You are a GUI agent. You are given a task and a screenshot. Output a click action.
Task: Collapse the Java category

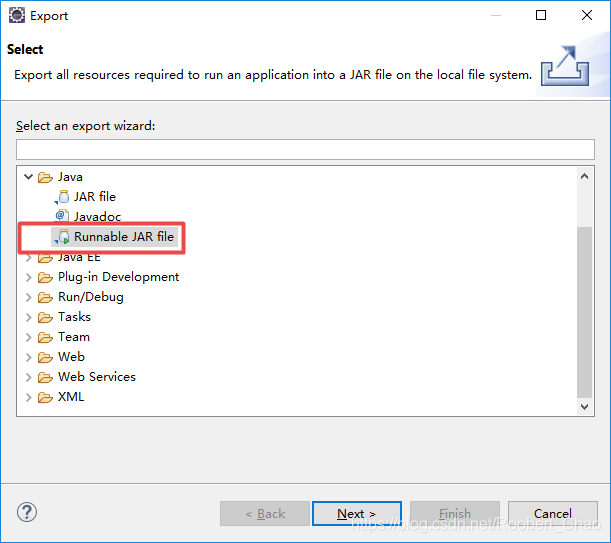tap(28, 177)
